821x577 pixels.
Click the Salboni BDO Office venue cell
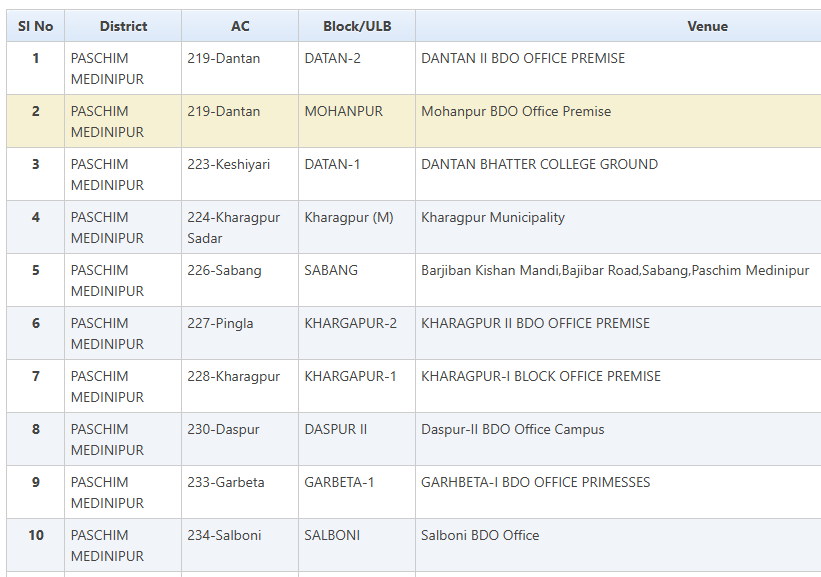pyautogui.click(x=480, y=536)
